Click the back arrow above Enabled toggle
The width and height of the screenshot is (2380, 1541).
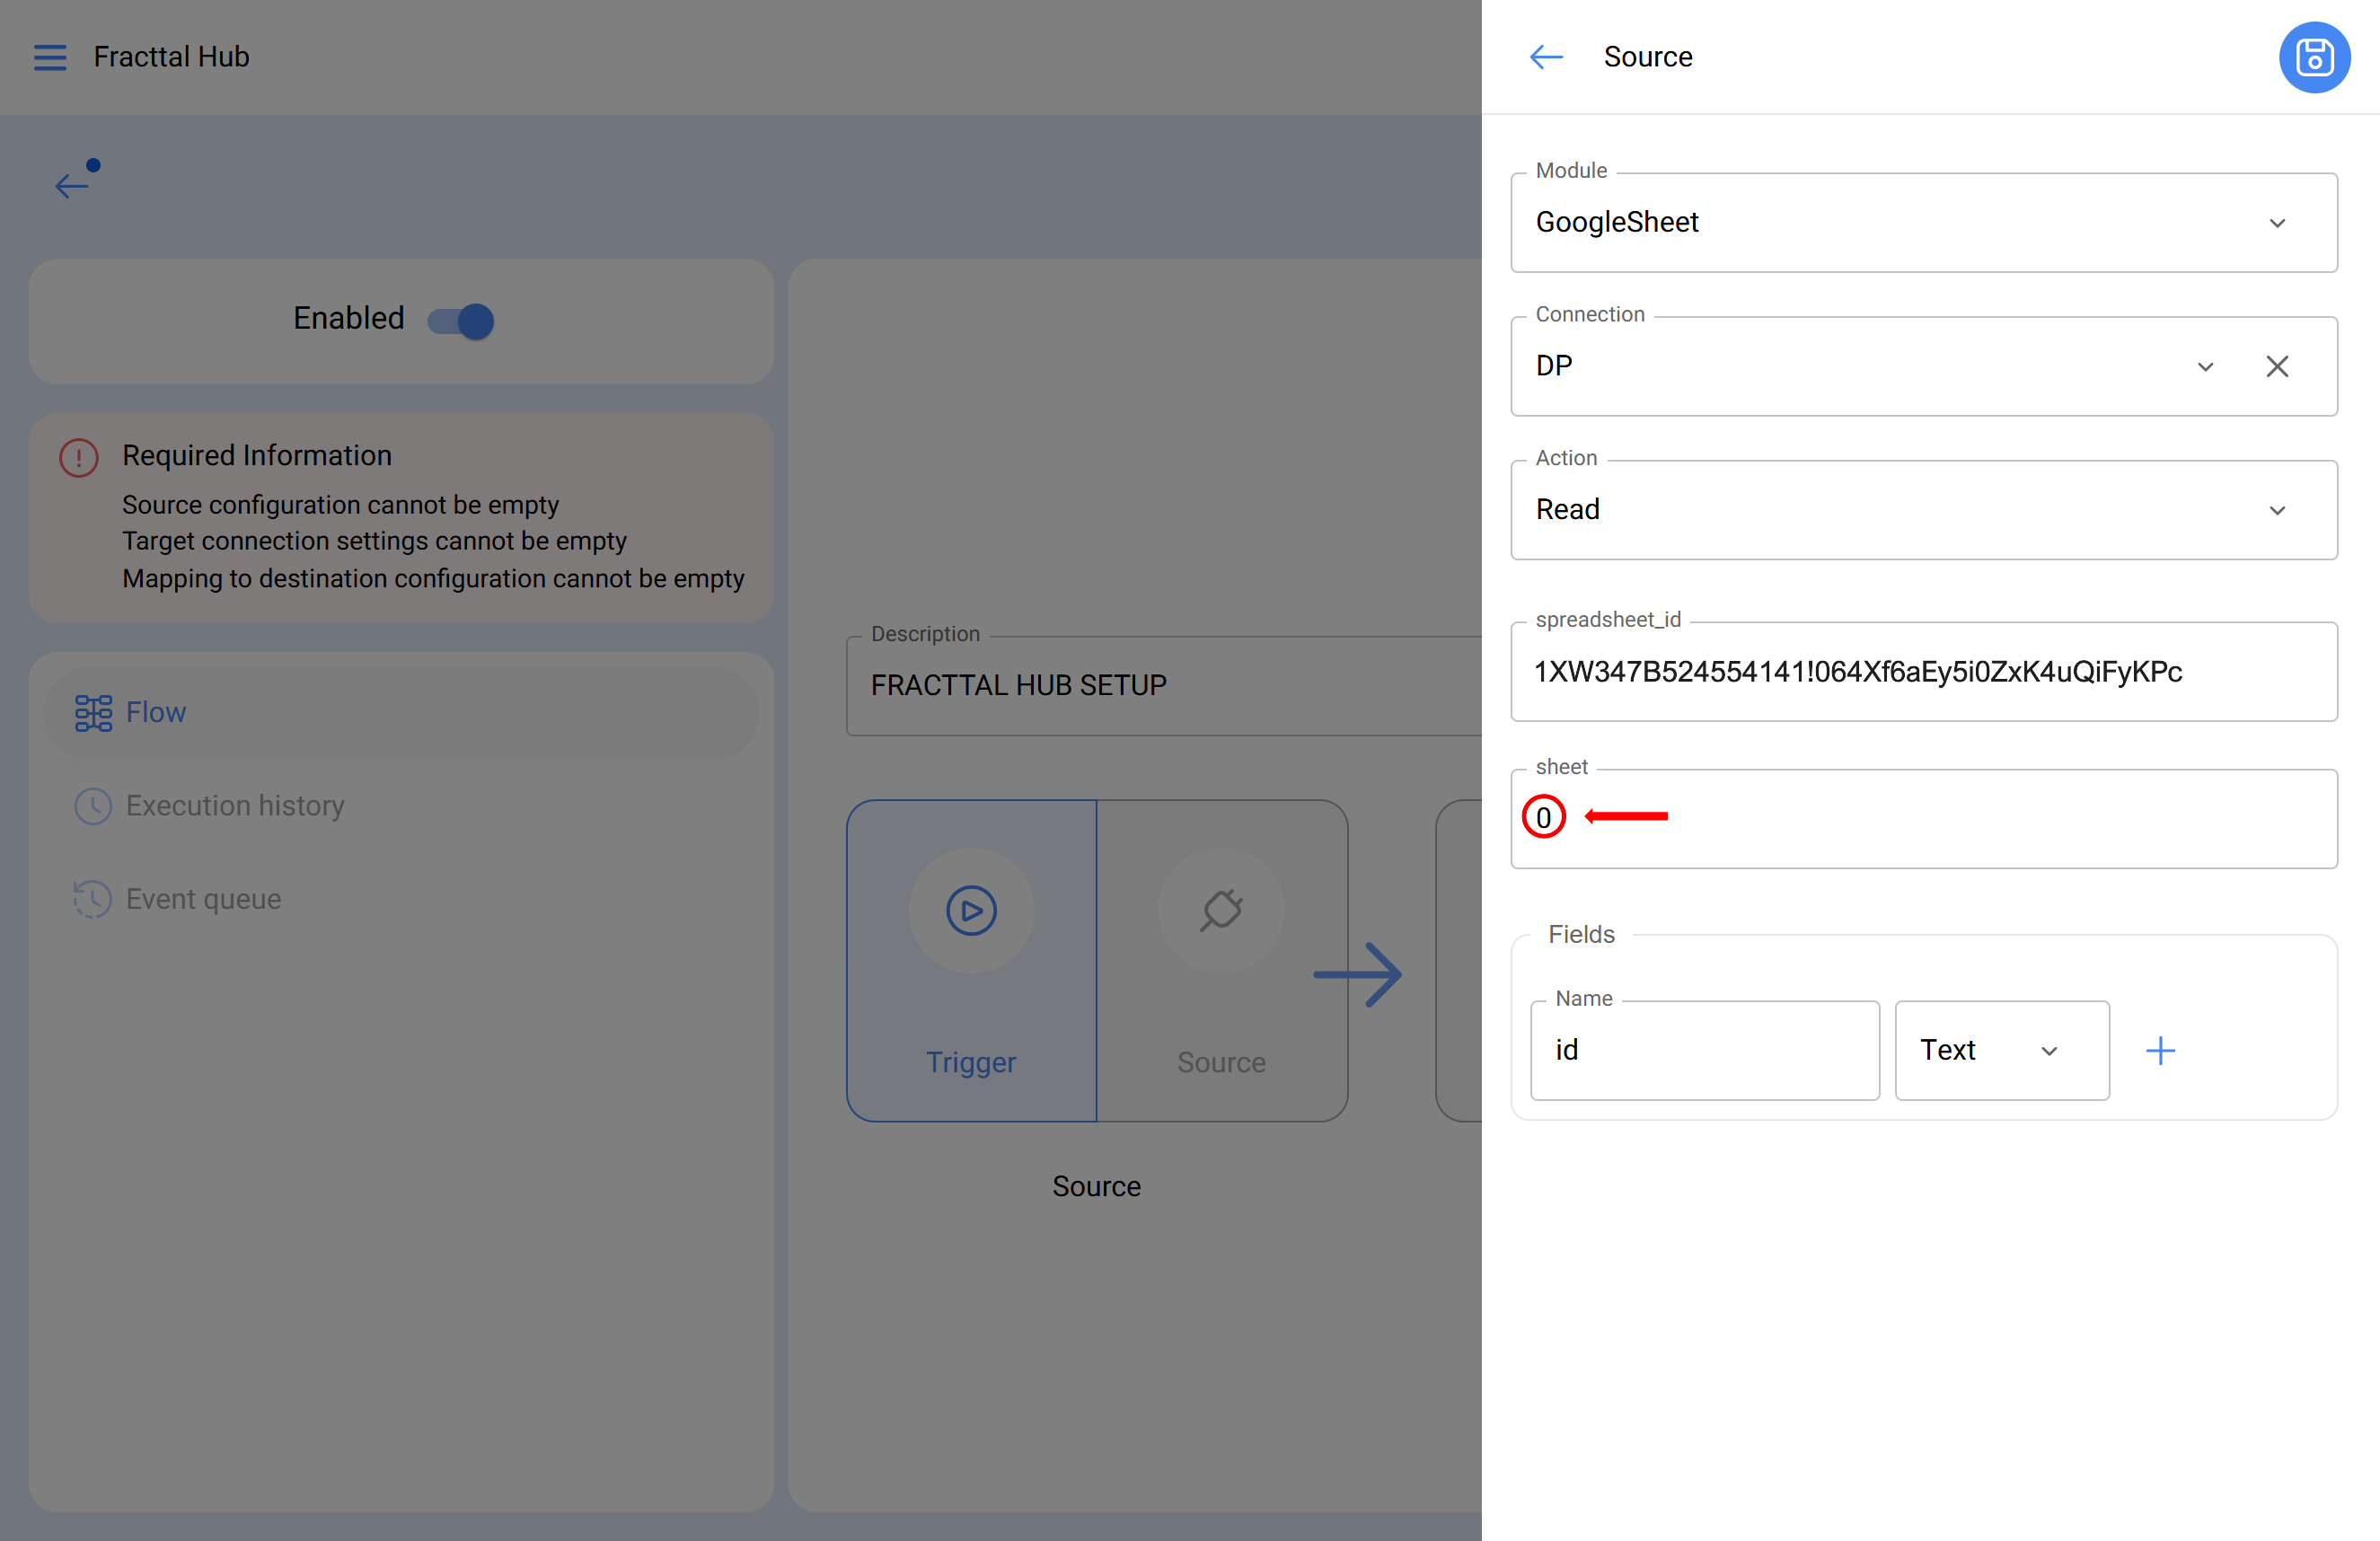71,186
